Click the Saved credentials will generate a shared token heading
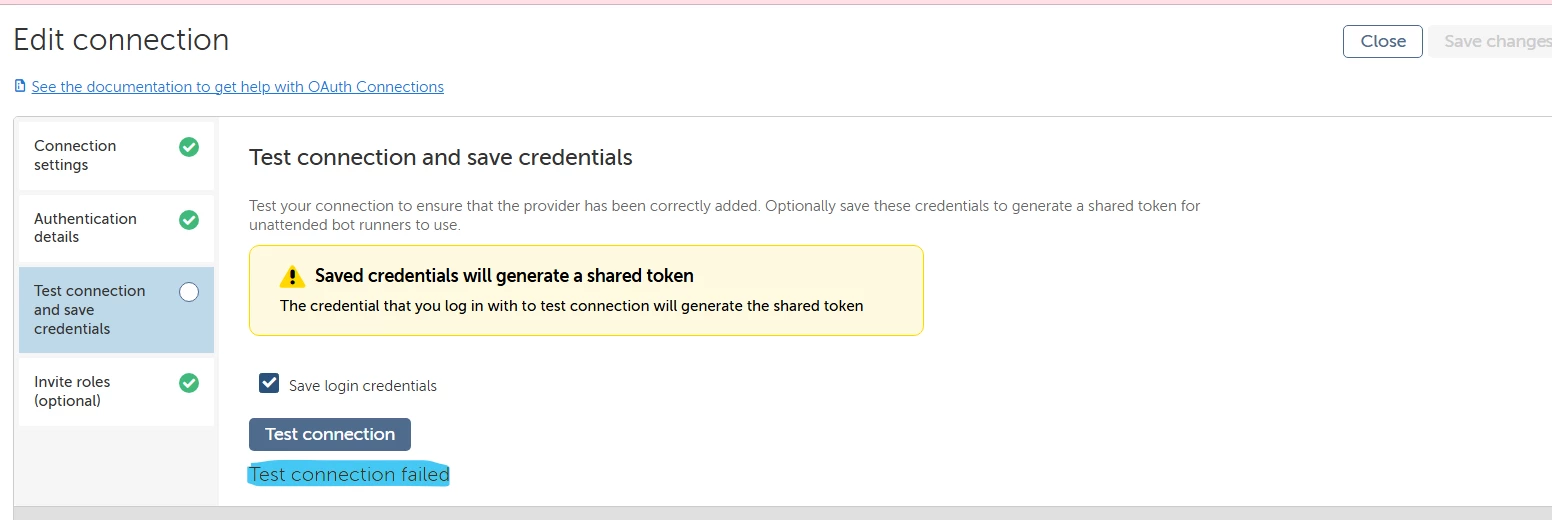 click(504, 276)
